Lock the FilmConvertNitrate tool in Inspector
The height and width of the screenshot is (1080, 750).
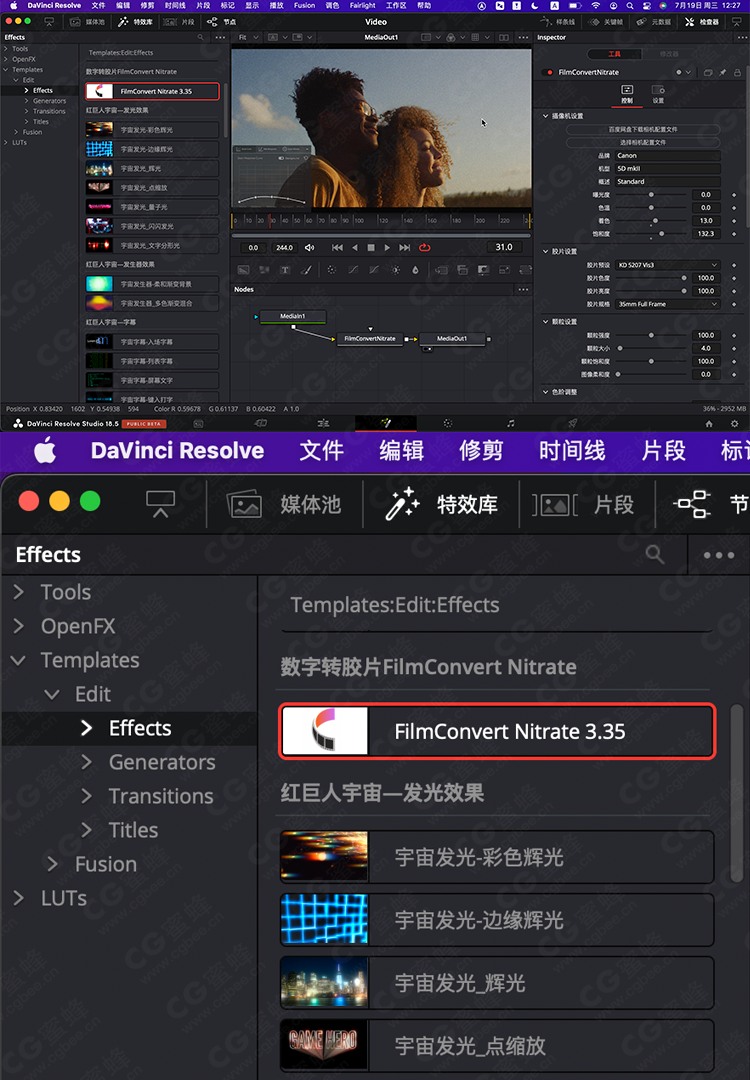tap(737, 72)
